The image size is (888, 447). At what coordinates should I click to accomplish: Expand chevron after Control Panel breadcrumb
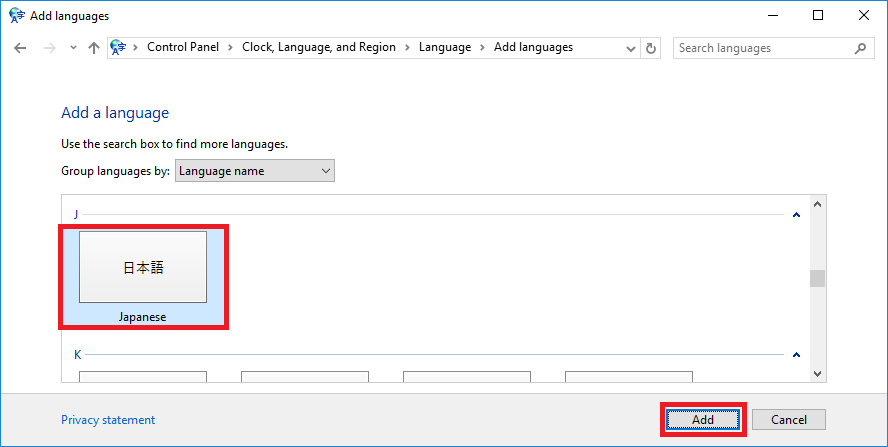tap(230, 48)
